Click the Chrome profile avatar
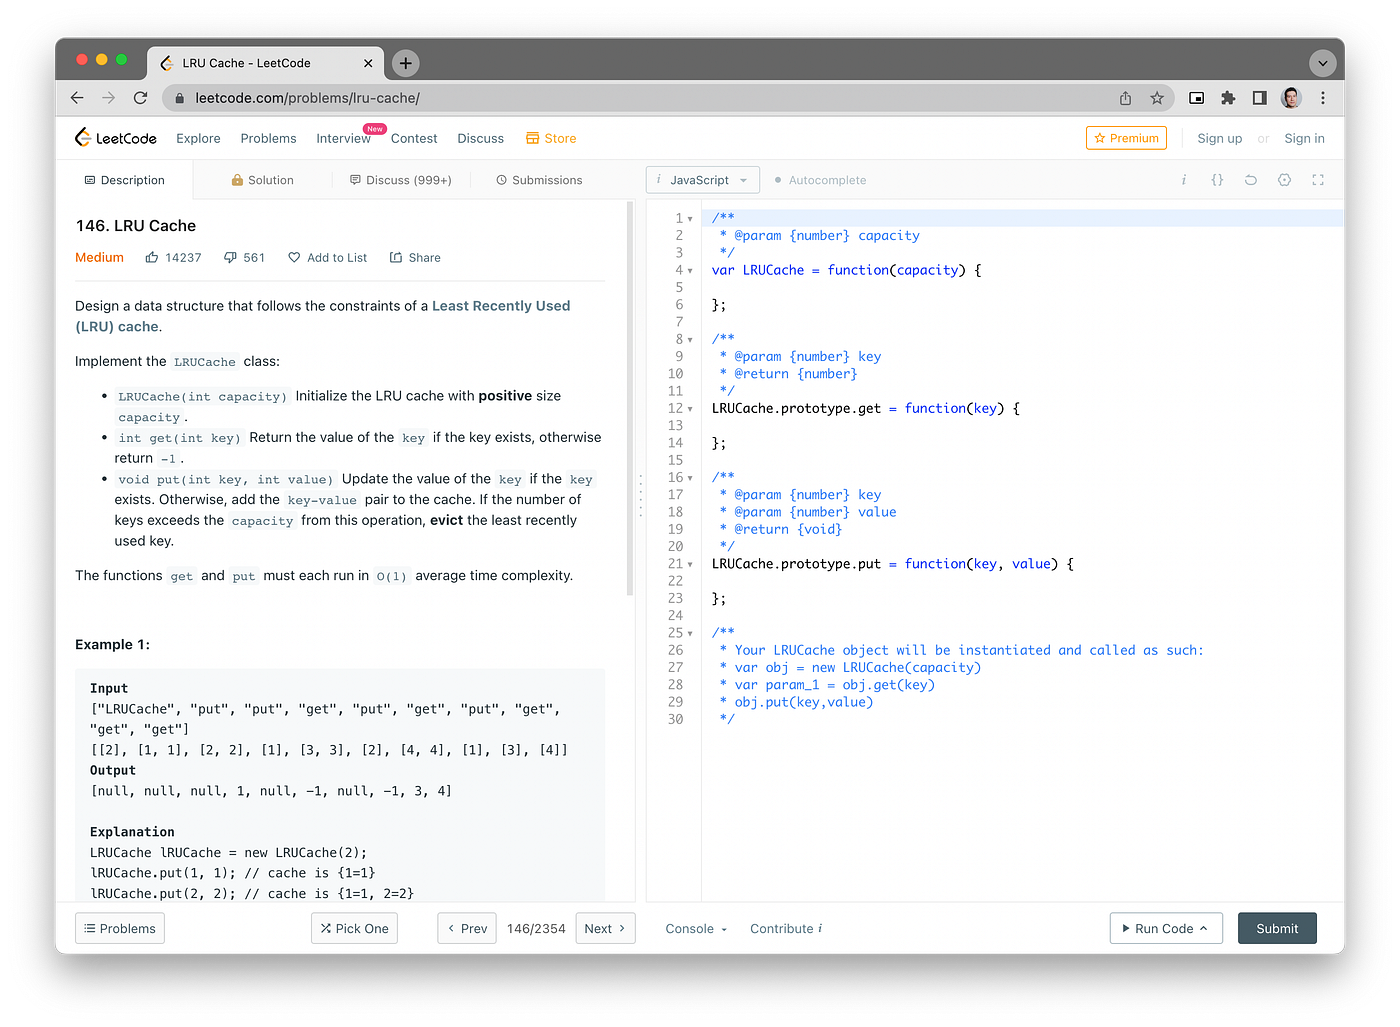The width and height of the screenshot is (1400, 1027). [x=1291, y=98]
